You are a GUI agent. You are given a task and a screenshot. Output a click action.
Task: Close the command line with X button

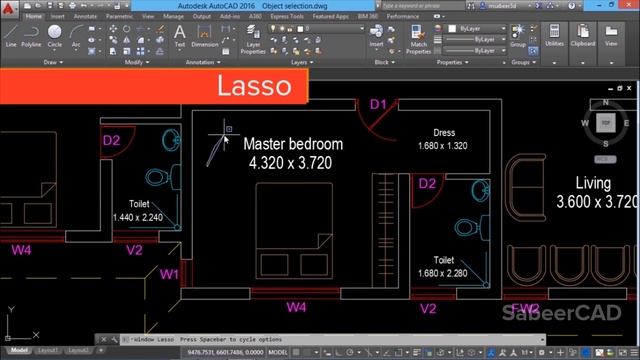click(104, 339)
